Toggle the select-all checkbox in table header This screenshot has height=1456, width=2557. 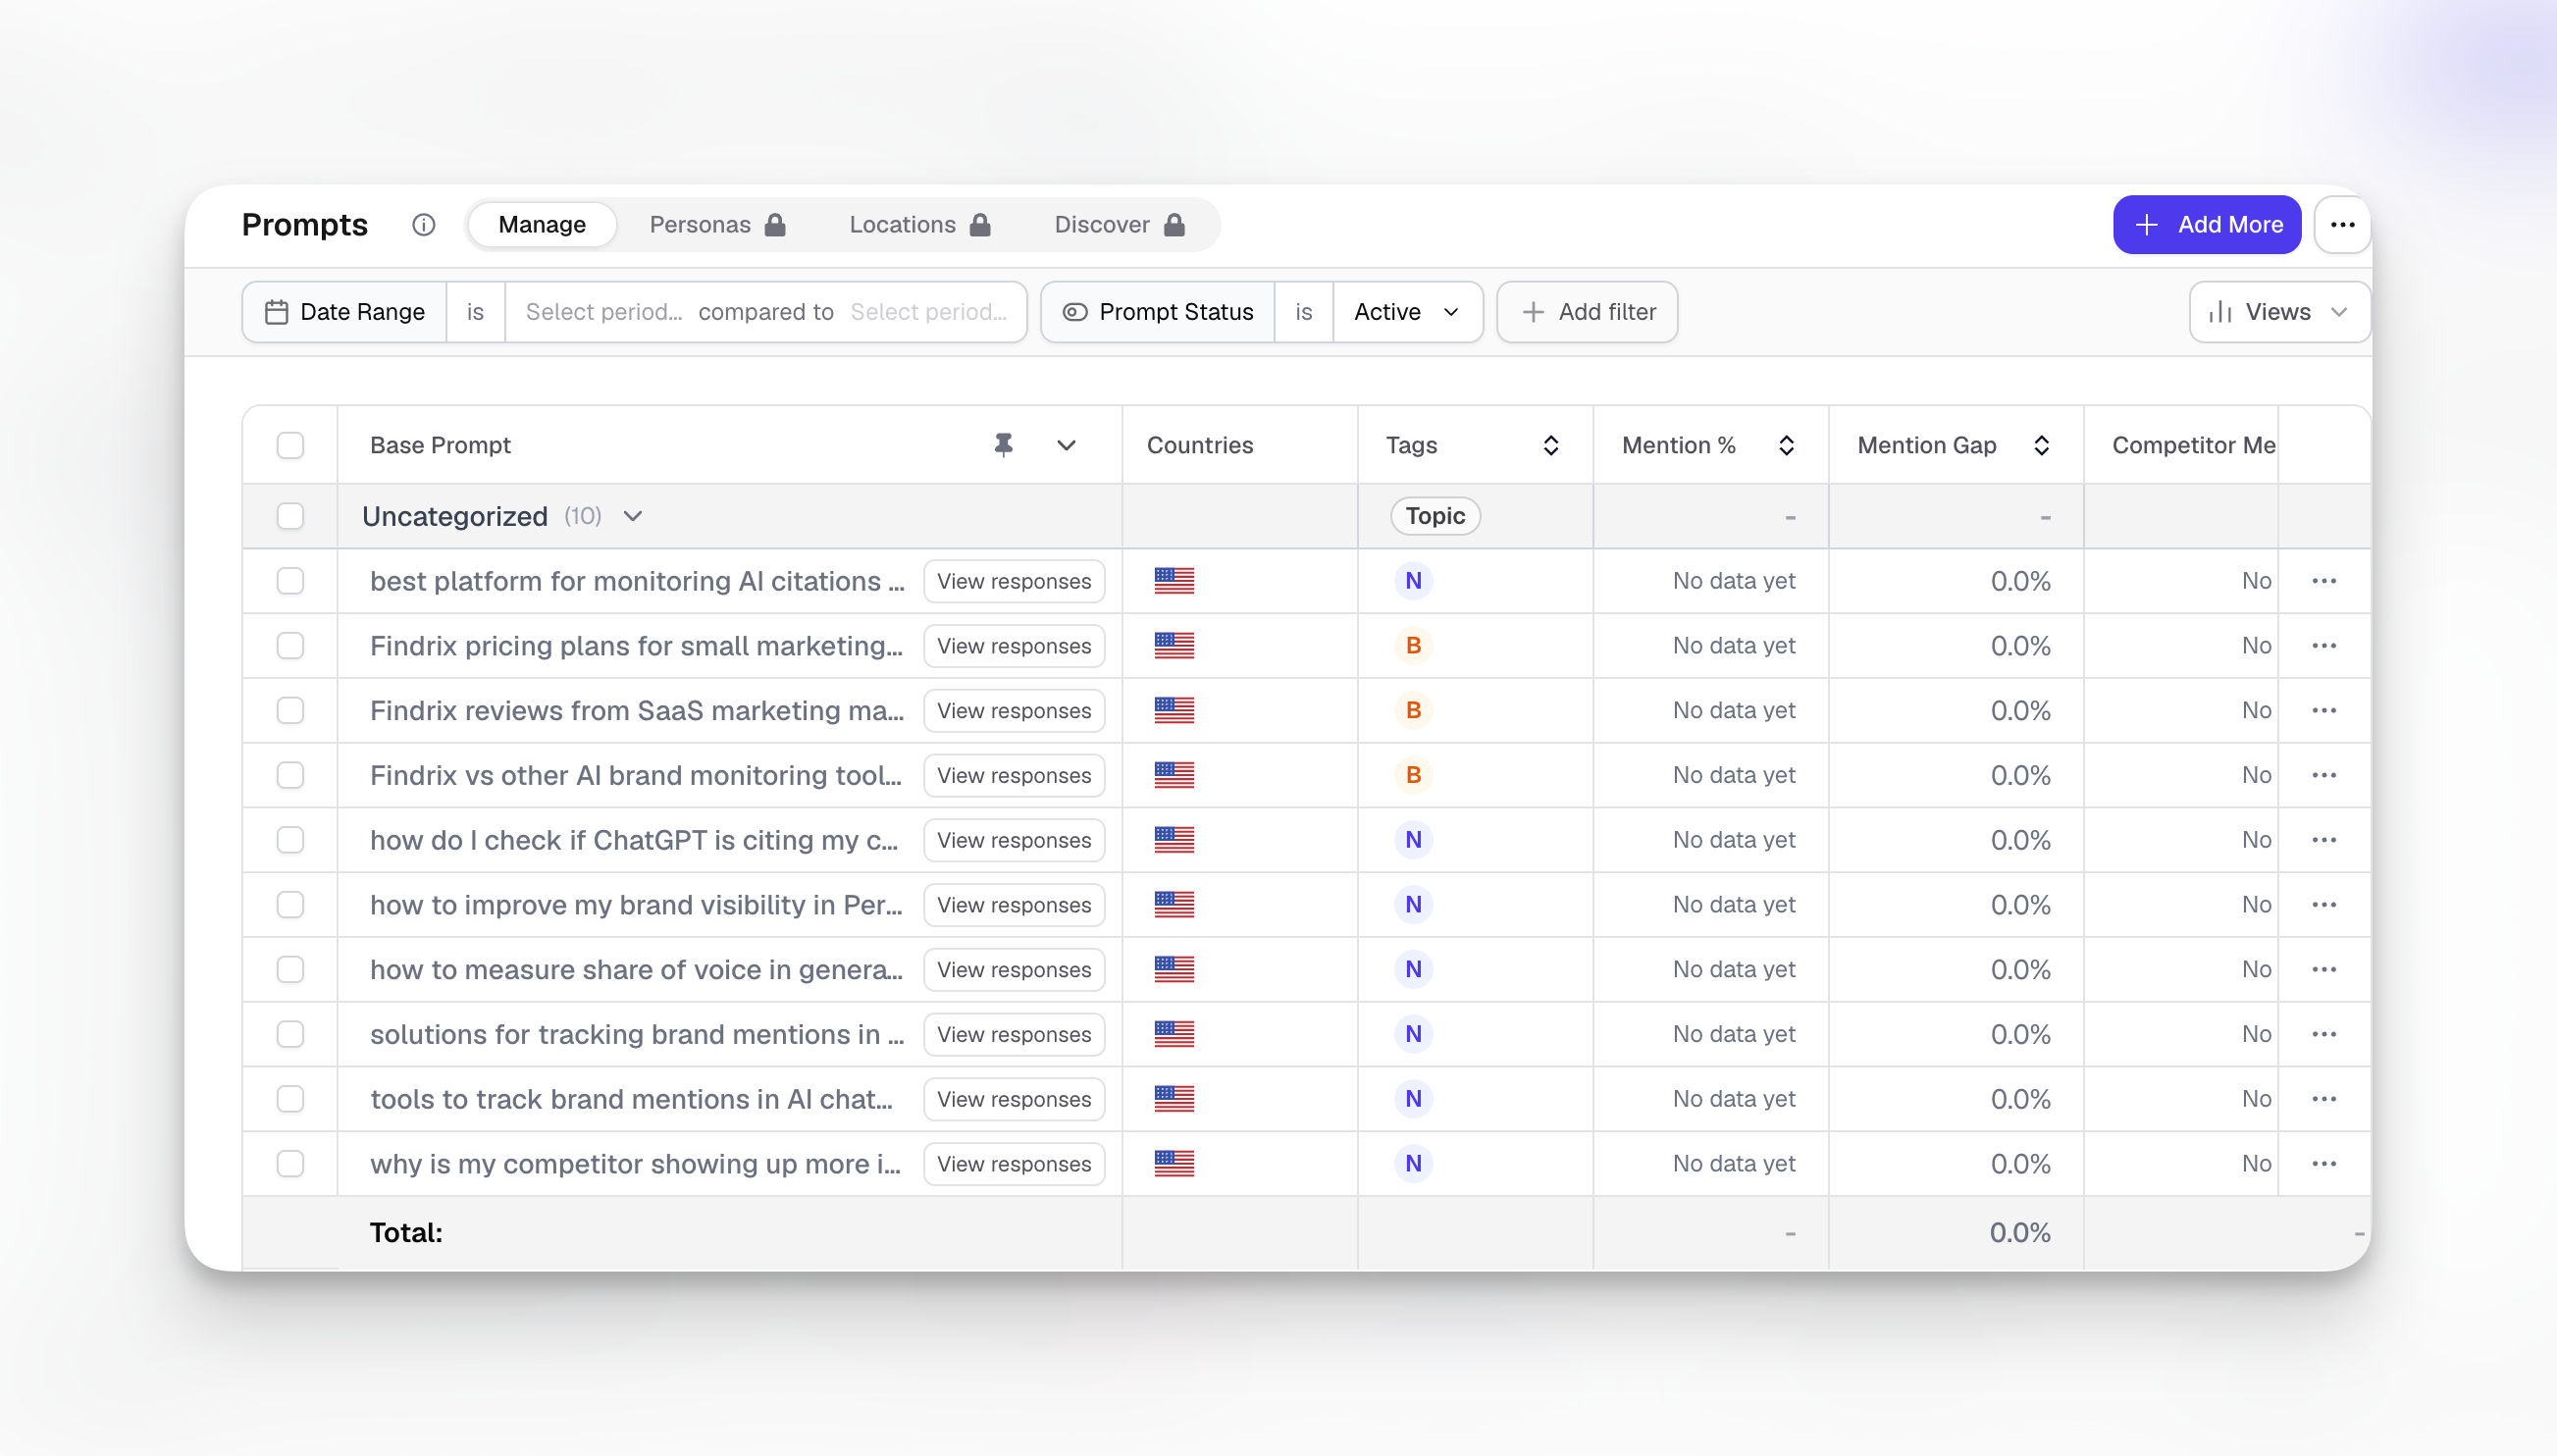coord(290,445)
